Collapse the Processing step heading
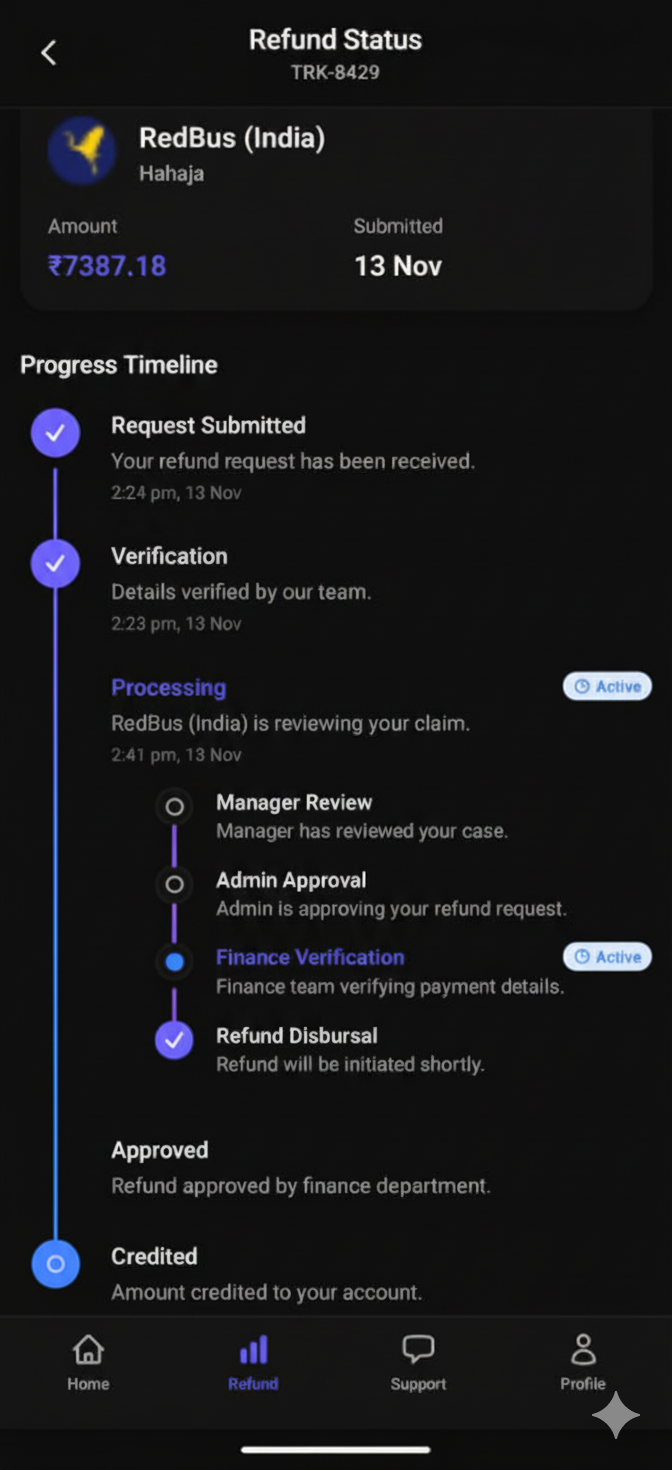This screenshot has height=1470, width=672. 168,688
